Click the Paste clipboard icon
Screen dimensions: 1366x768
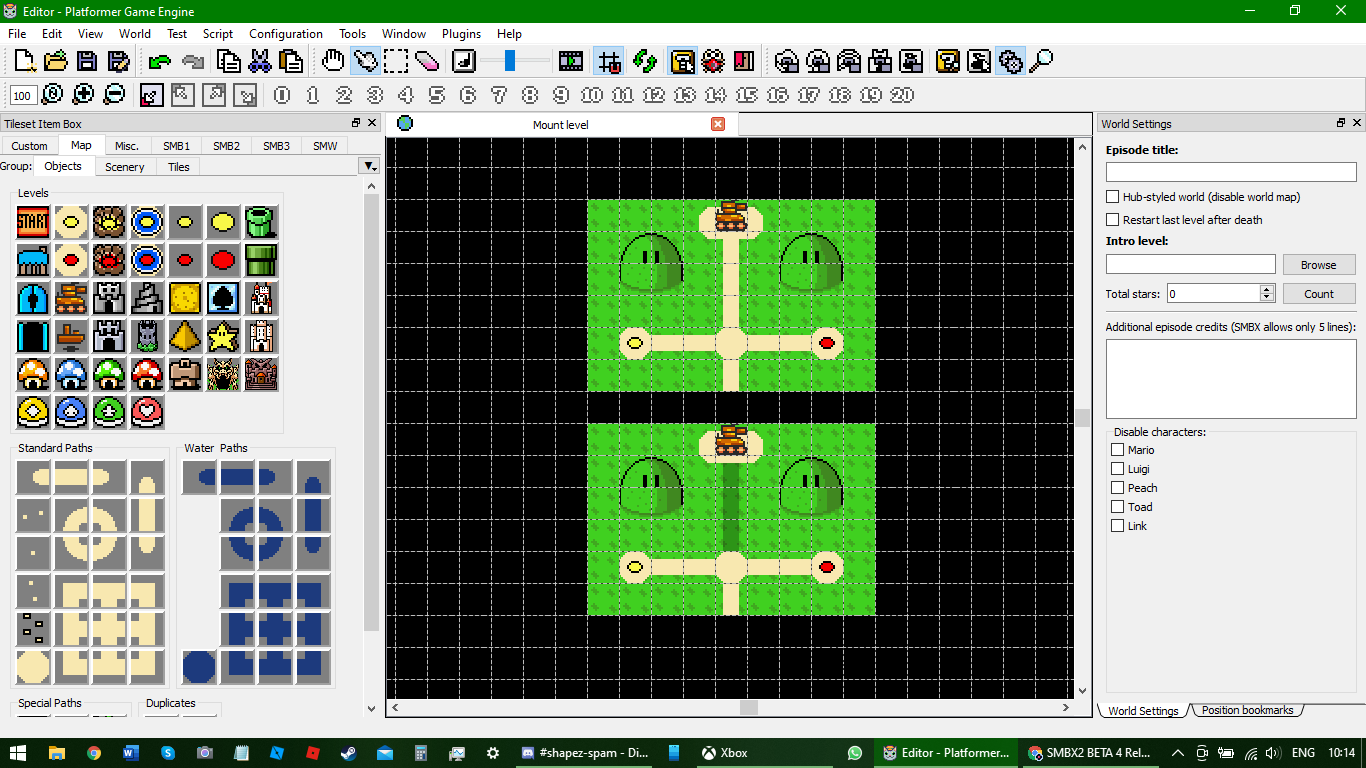click(x=291, y=61)
